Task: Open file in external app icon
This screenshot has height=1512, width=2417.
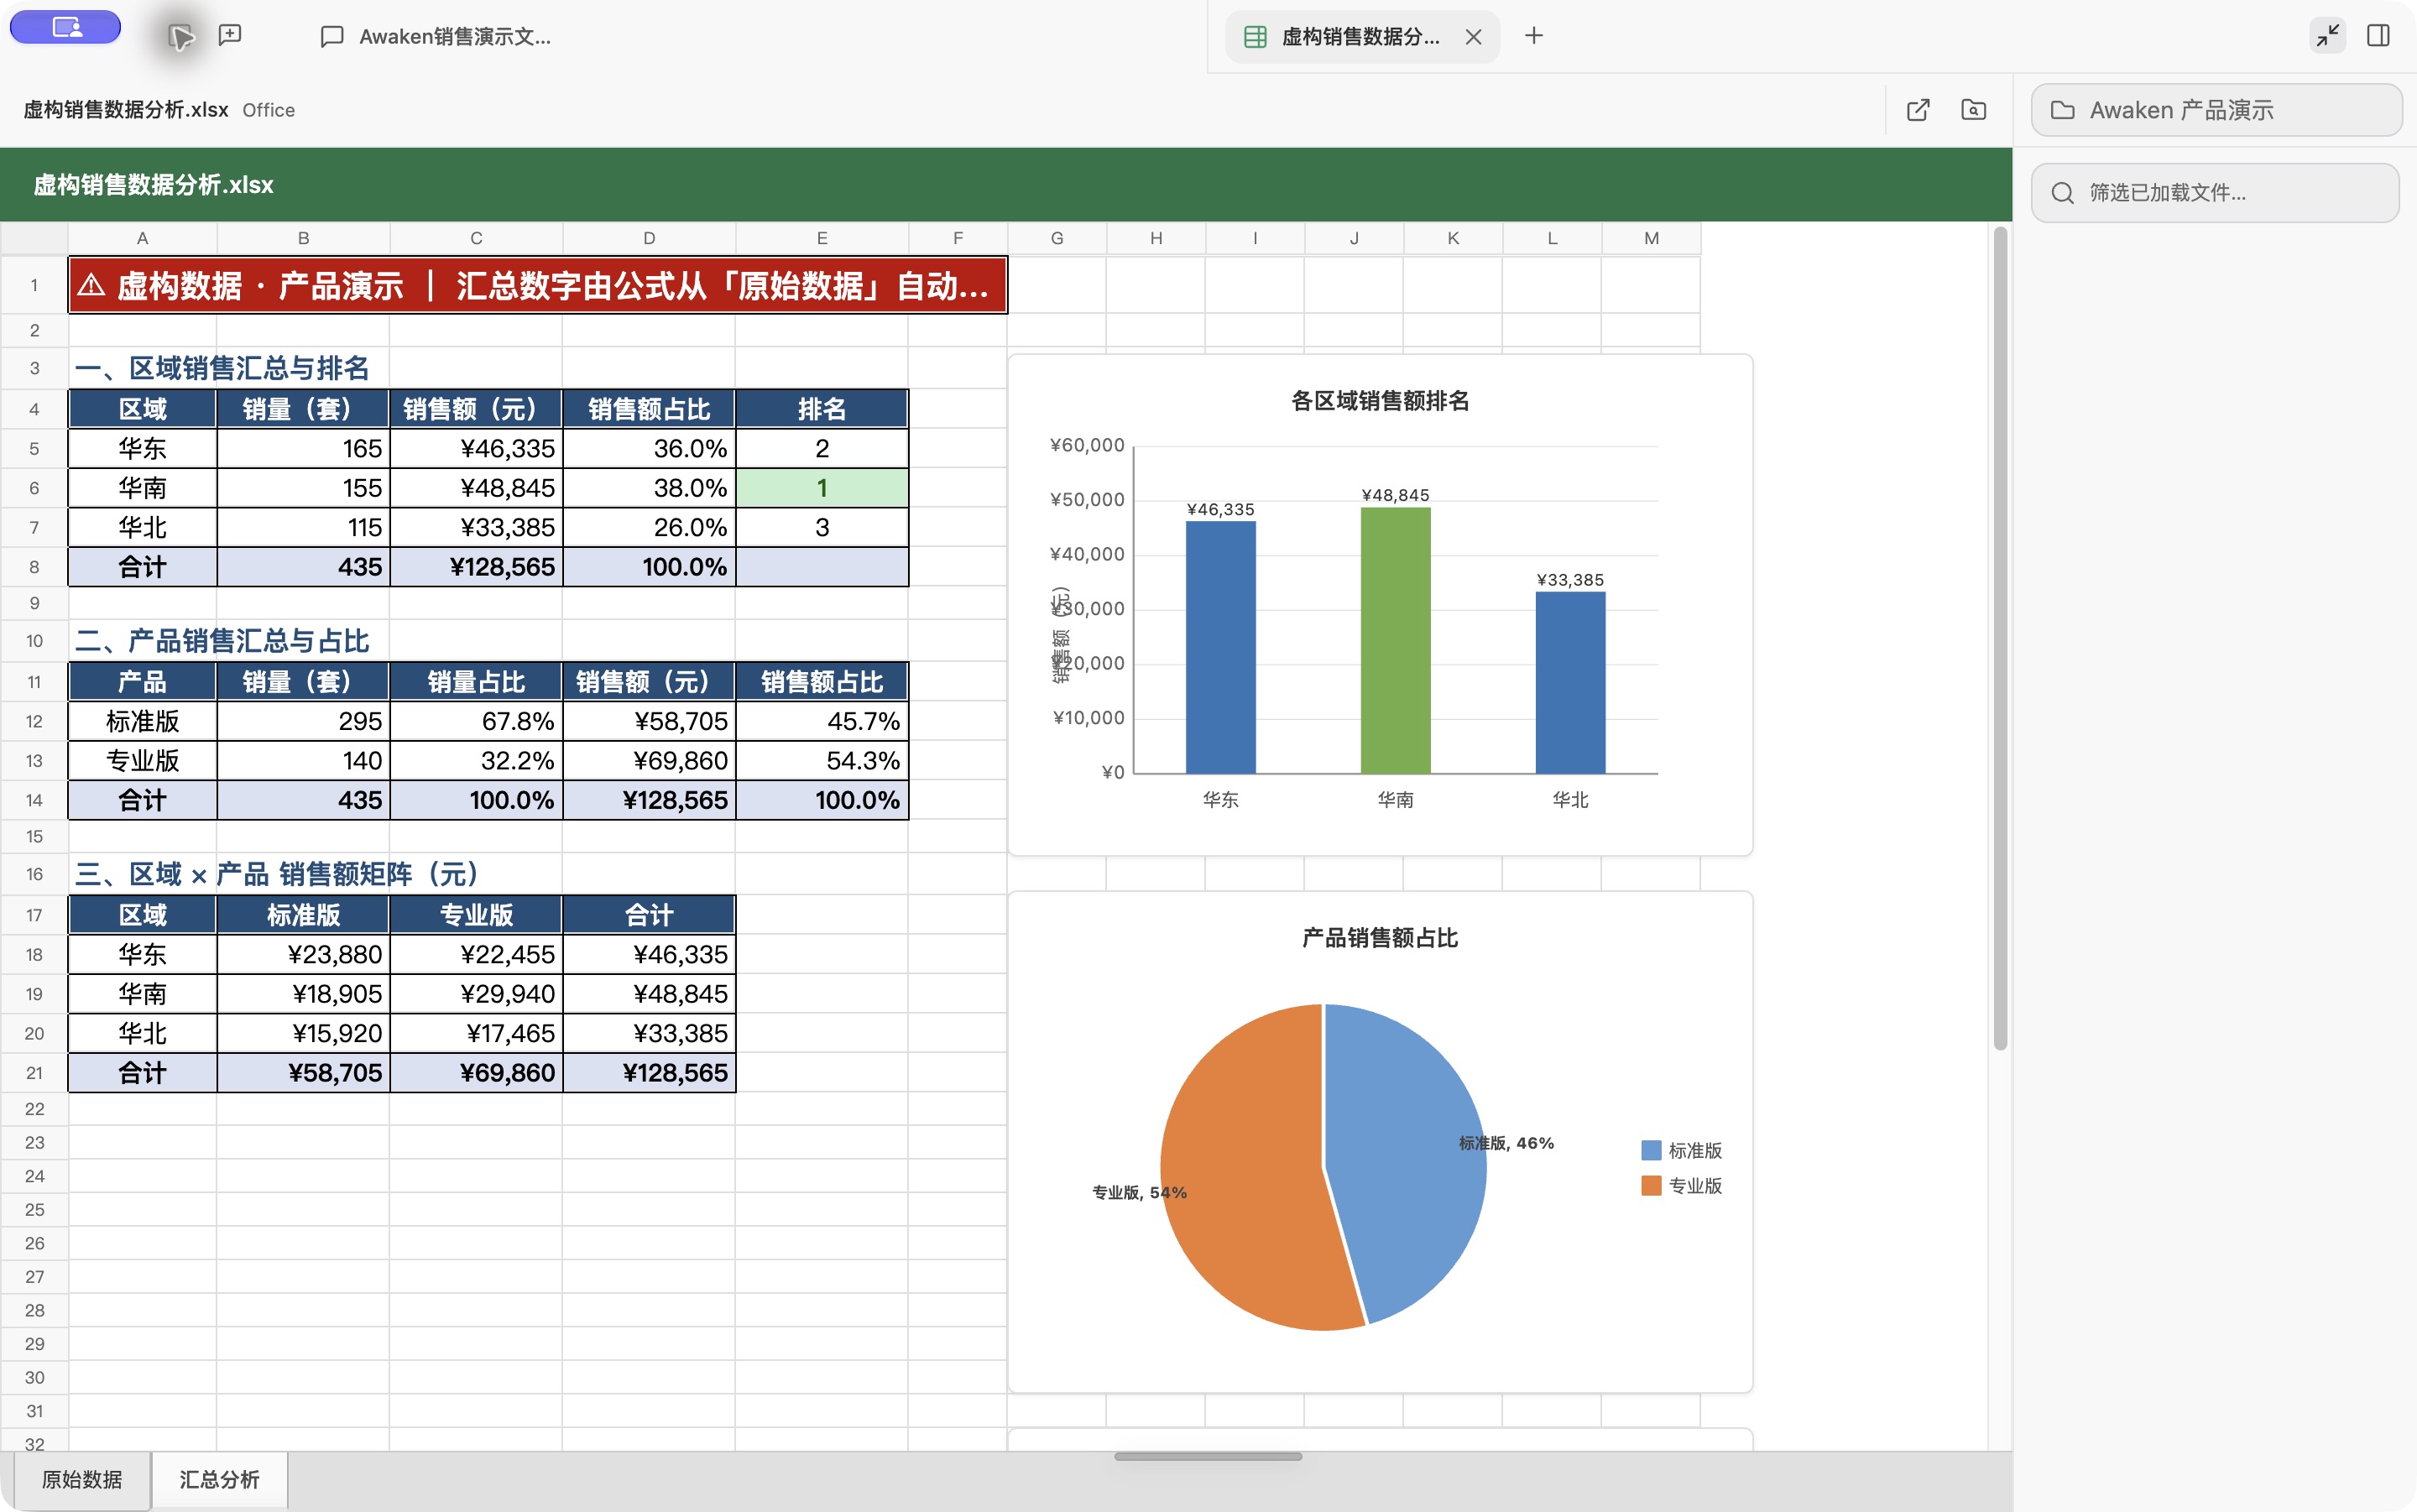Action: 1918,110
